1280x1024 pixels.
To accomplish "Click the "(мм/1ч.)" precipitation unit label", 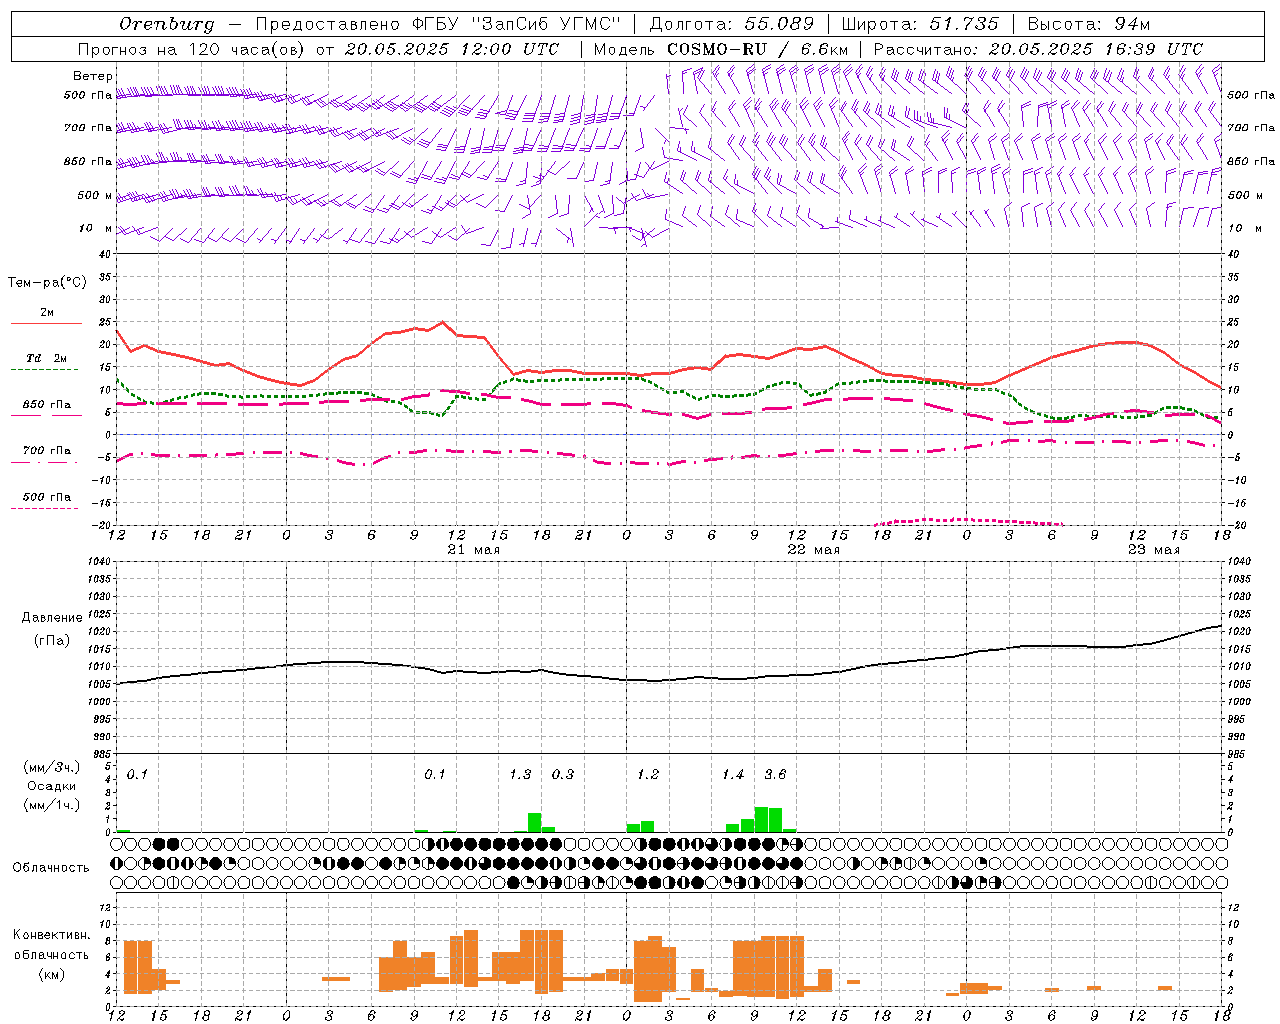I will coord(52,804).
